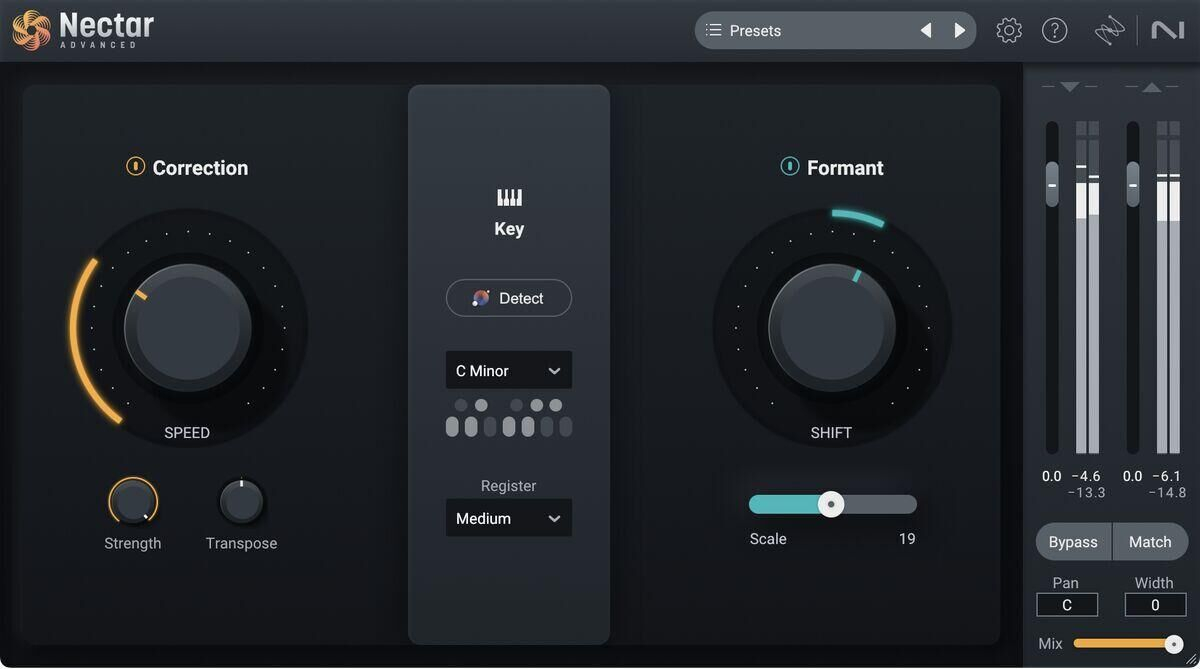The height and width of the screenshot is (669, 1200).
Task: Toggle the Bypass button
Action: [x=1073, y=542]
